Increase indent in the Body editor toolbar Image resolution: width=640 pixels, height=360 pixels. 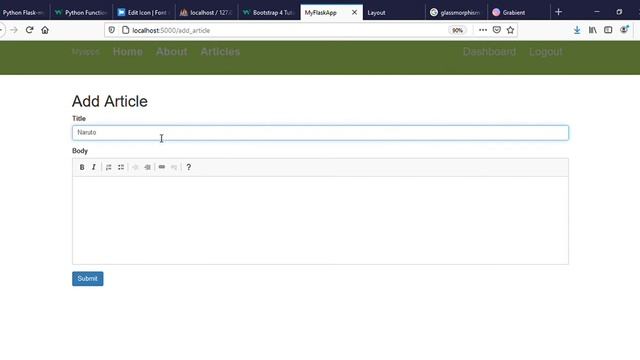tap(147, 167)
